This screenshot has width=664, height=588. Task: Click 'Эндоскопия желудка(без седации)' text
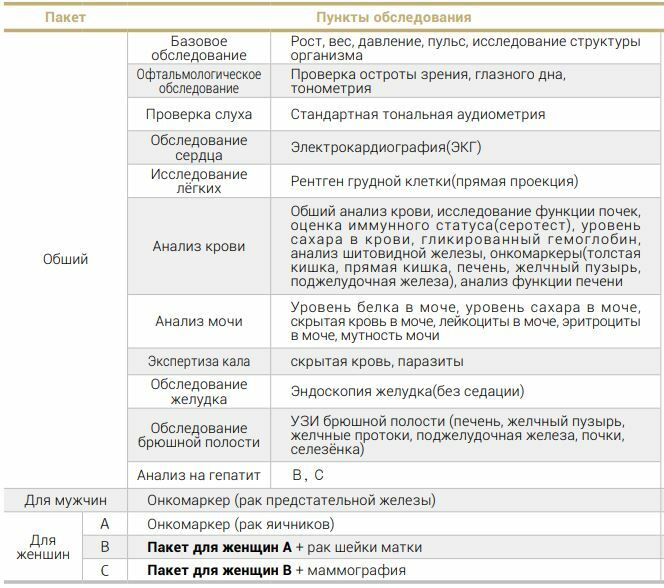(x=407, y=391)
